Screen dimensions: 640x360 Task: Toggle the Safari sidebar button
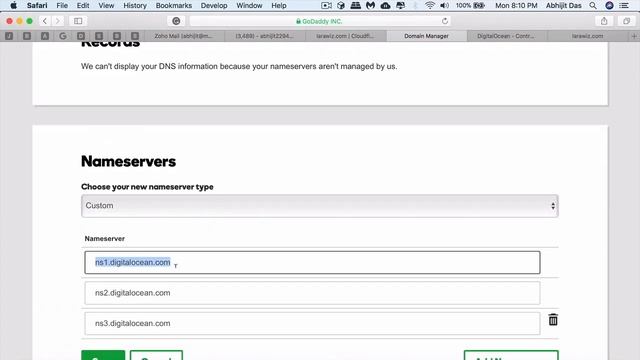[x=78, y=21]
